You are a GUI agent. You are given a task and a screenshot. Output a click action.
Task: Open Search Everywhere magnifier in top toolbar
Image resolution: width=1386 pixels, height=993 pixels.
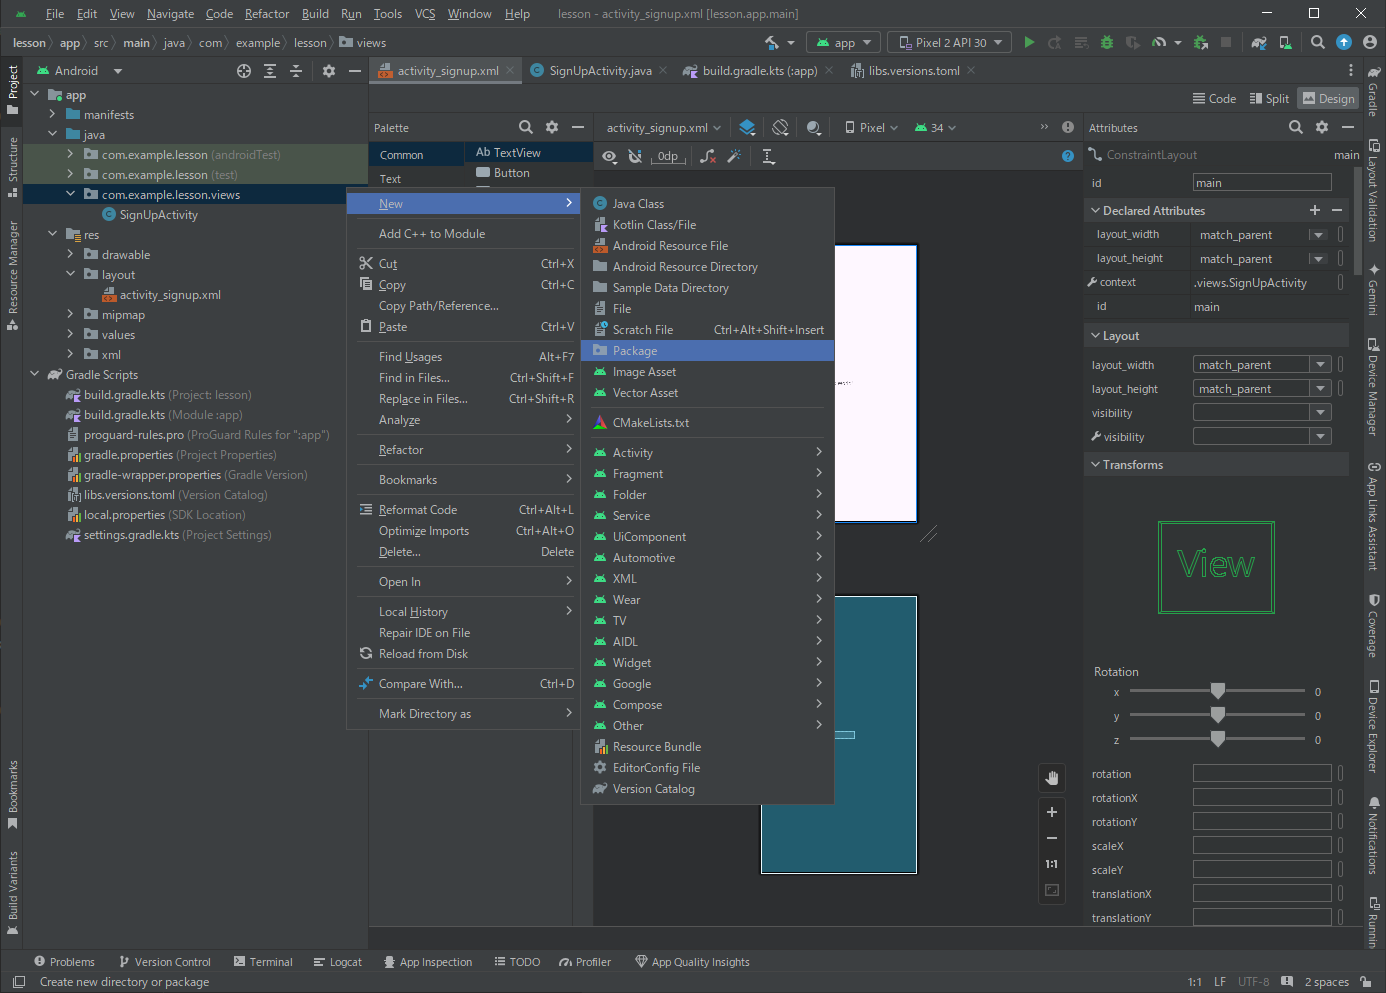1318,43
